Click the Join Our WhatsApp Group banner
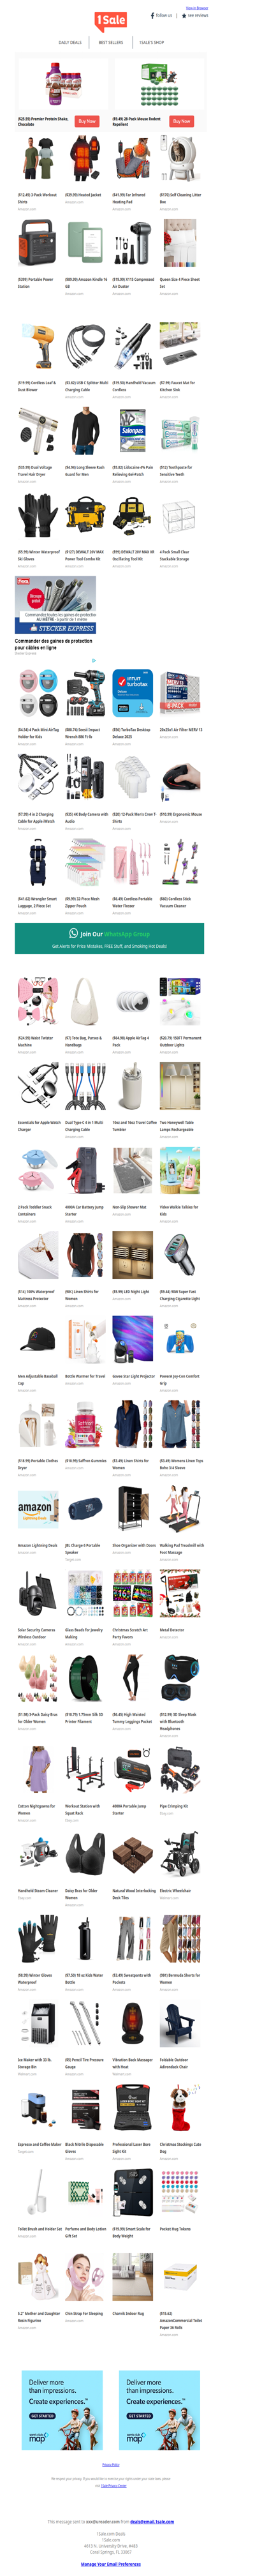 (110, 938)
